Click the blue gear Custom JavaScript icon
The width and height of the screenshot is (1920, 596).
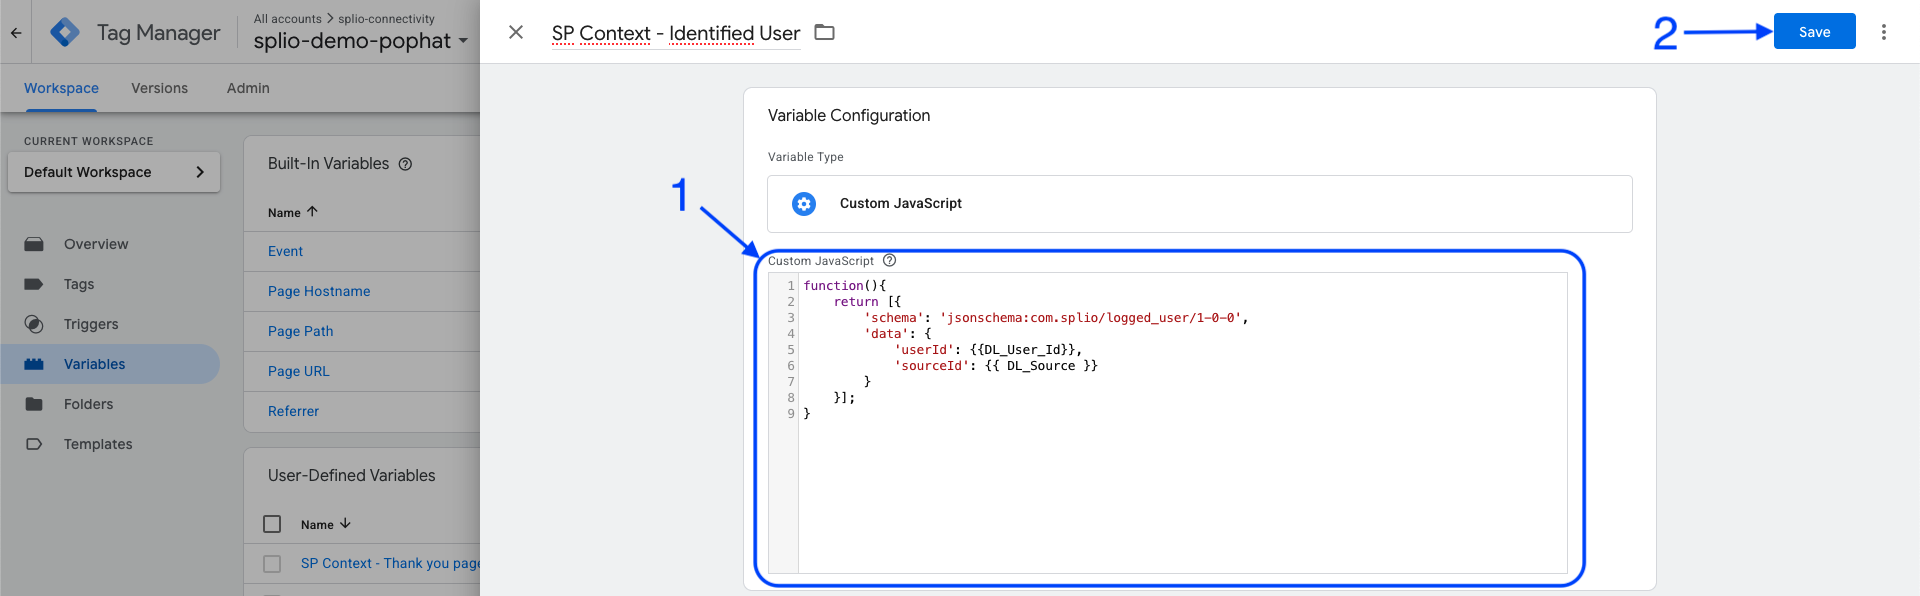(804, 204)
